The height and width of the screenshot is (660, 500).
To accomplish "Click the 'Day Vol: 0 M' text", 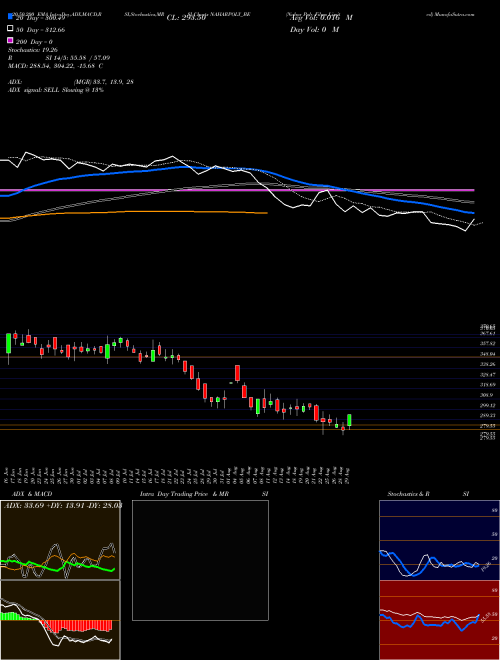I will (x=314, y=30).
